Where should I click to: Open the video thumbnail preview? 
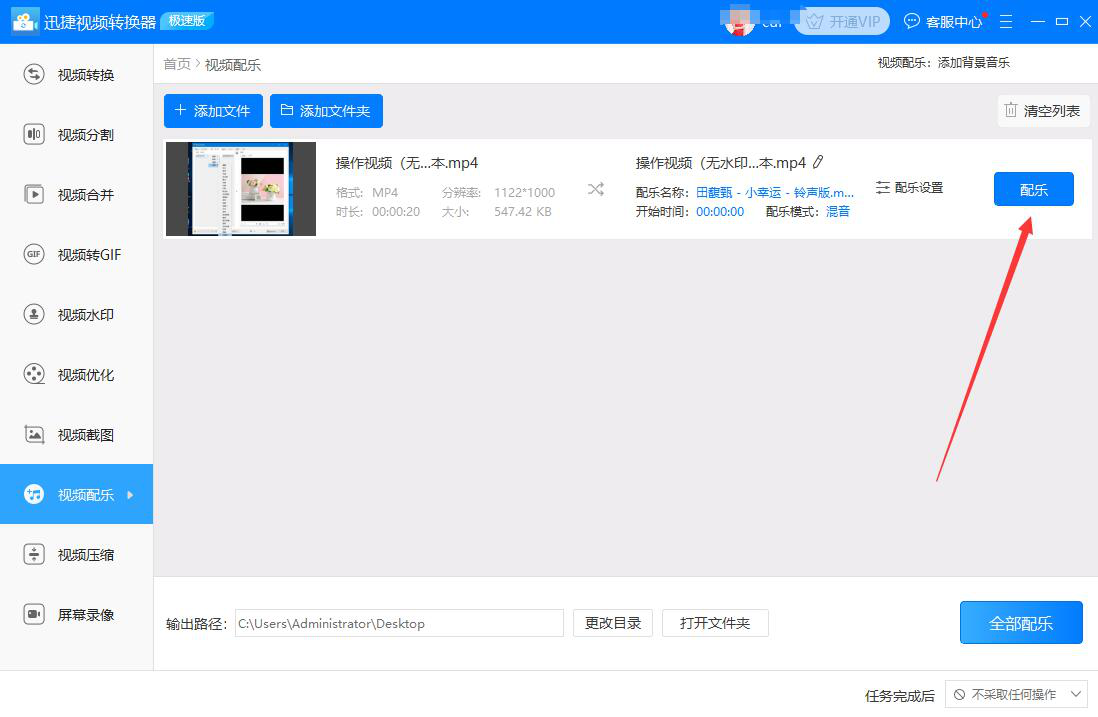click(241, 189)
